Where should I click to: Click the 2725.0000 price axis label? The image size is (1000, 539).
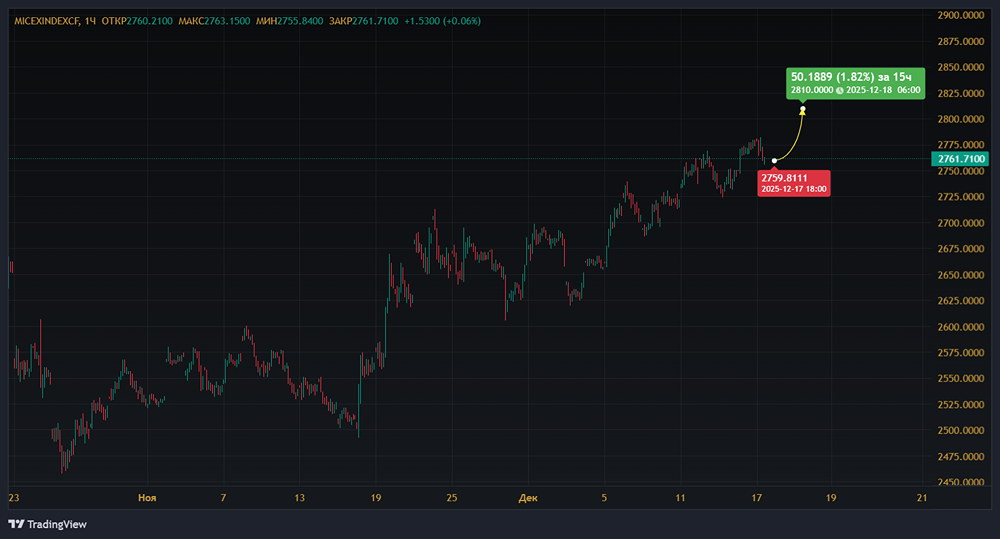960,196
